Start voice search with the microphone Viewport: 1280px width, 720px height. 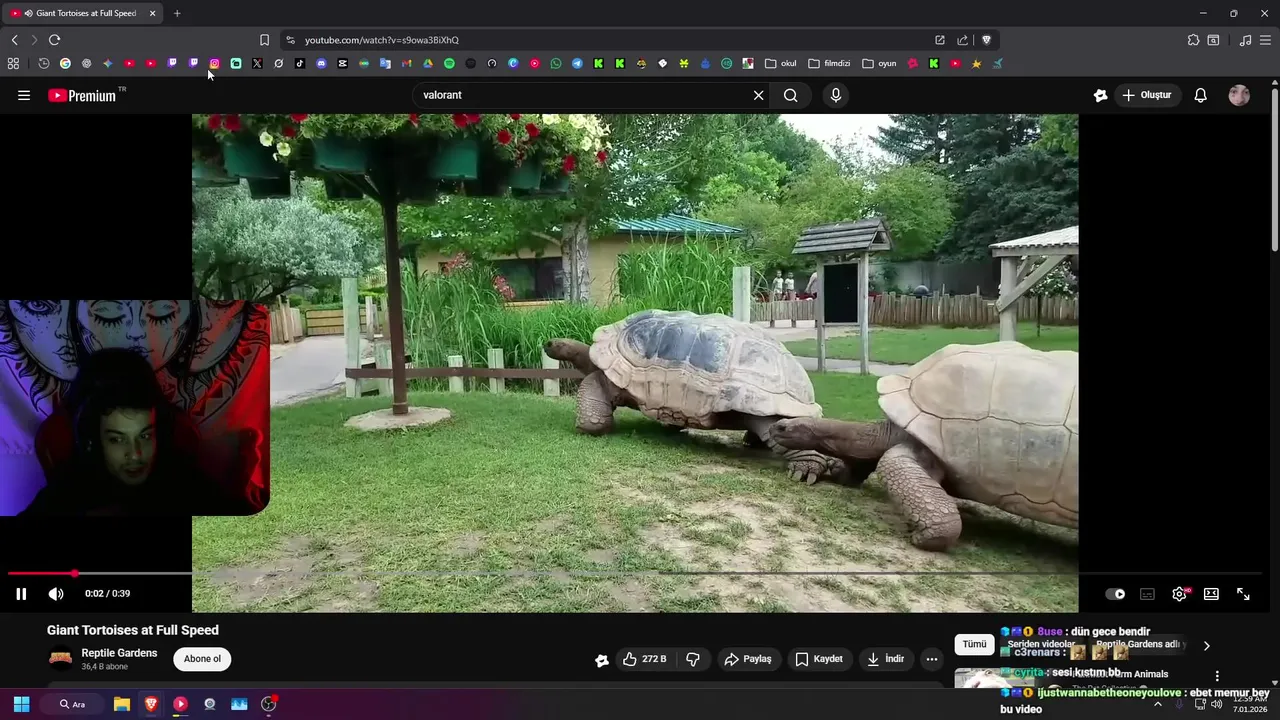click(836, 95)
